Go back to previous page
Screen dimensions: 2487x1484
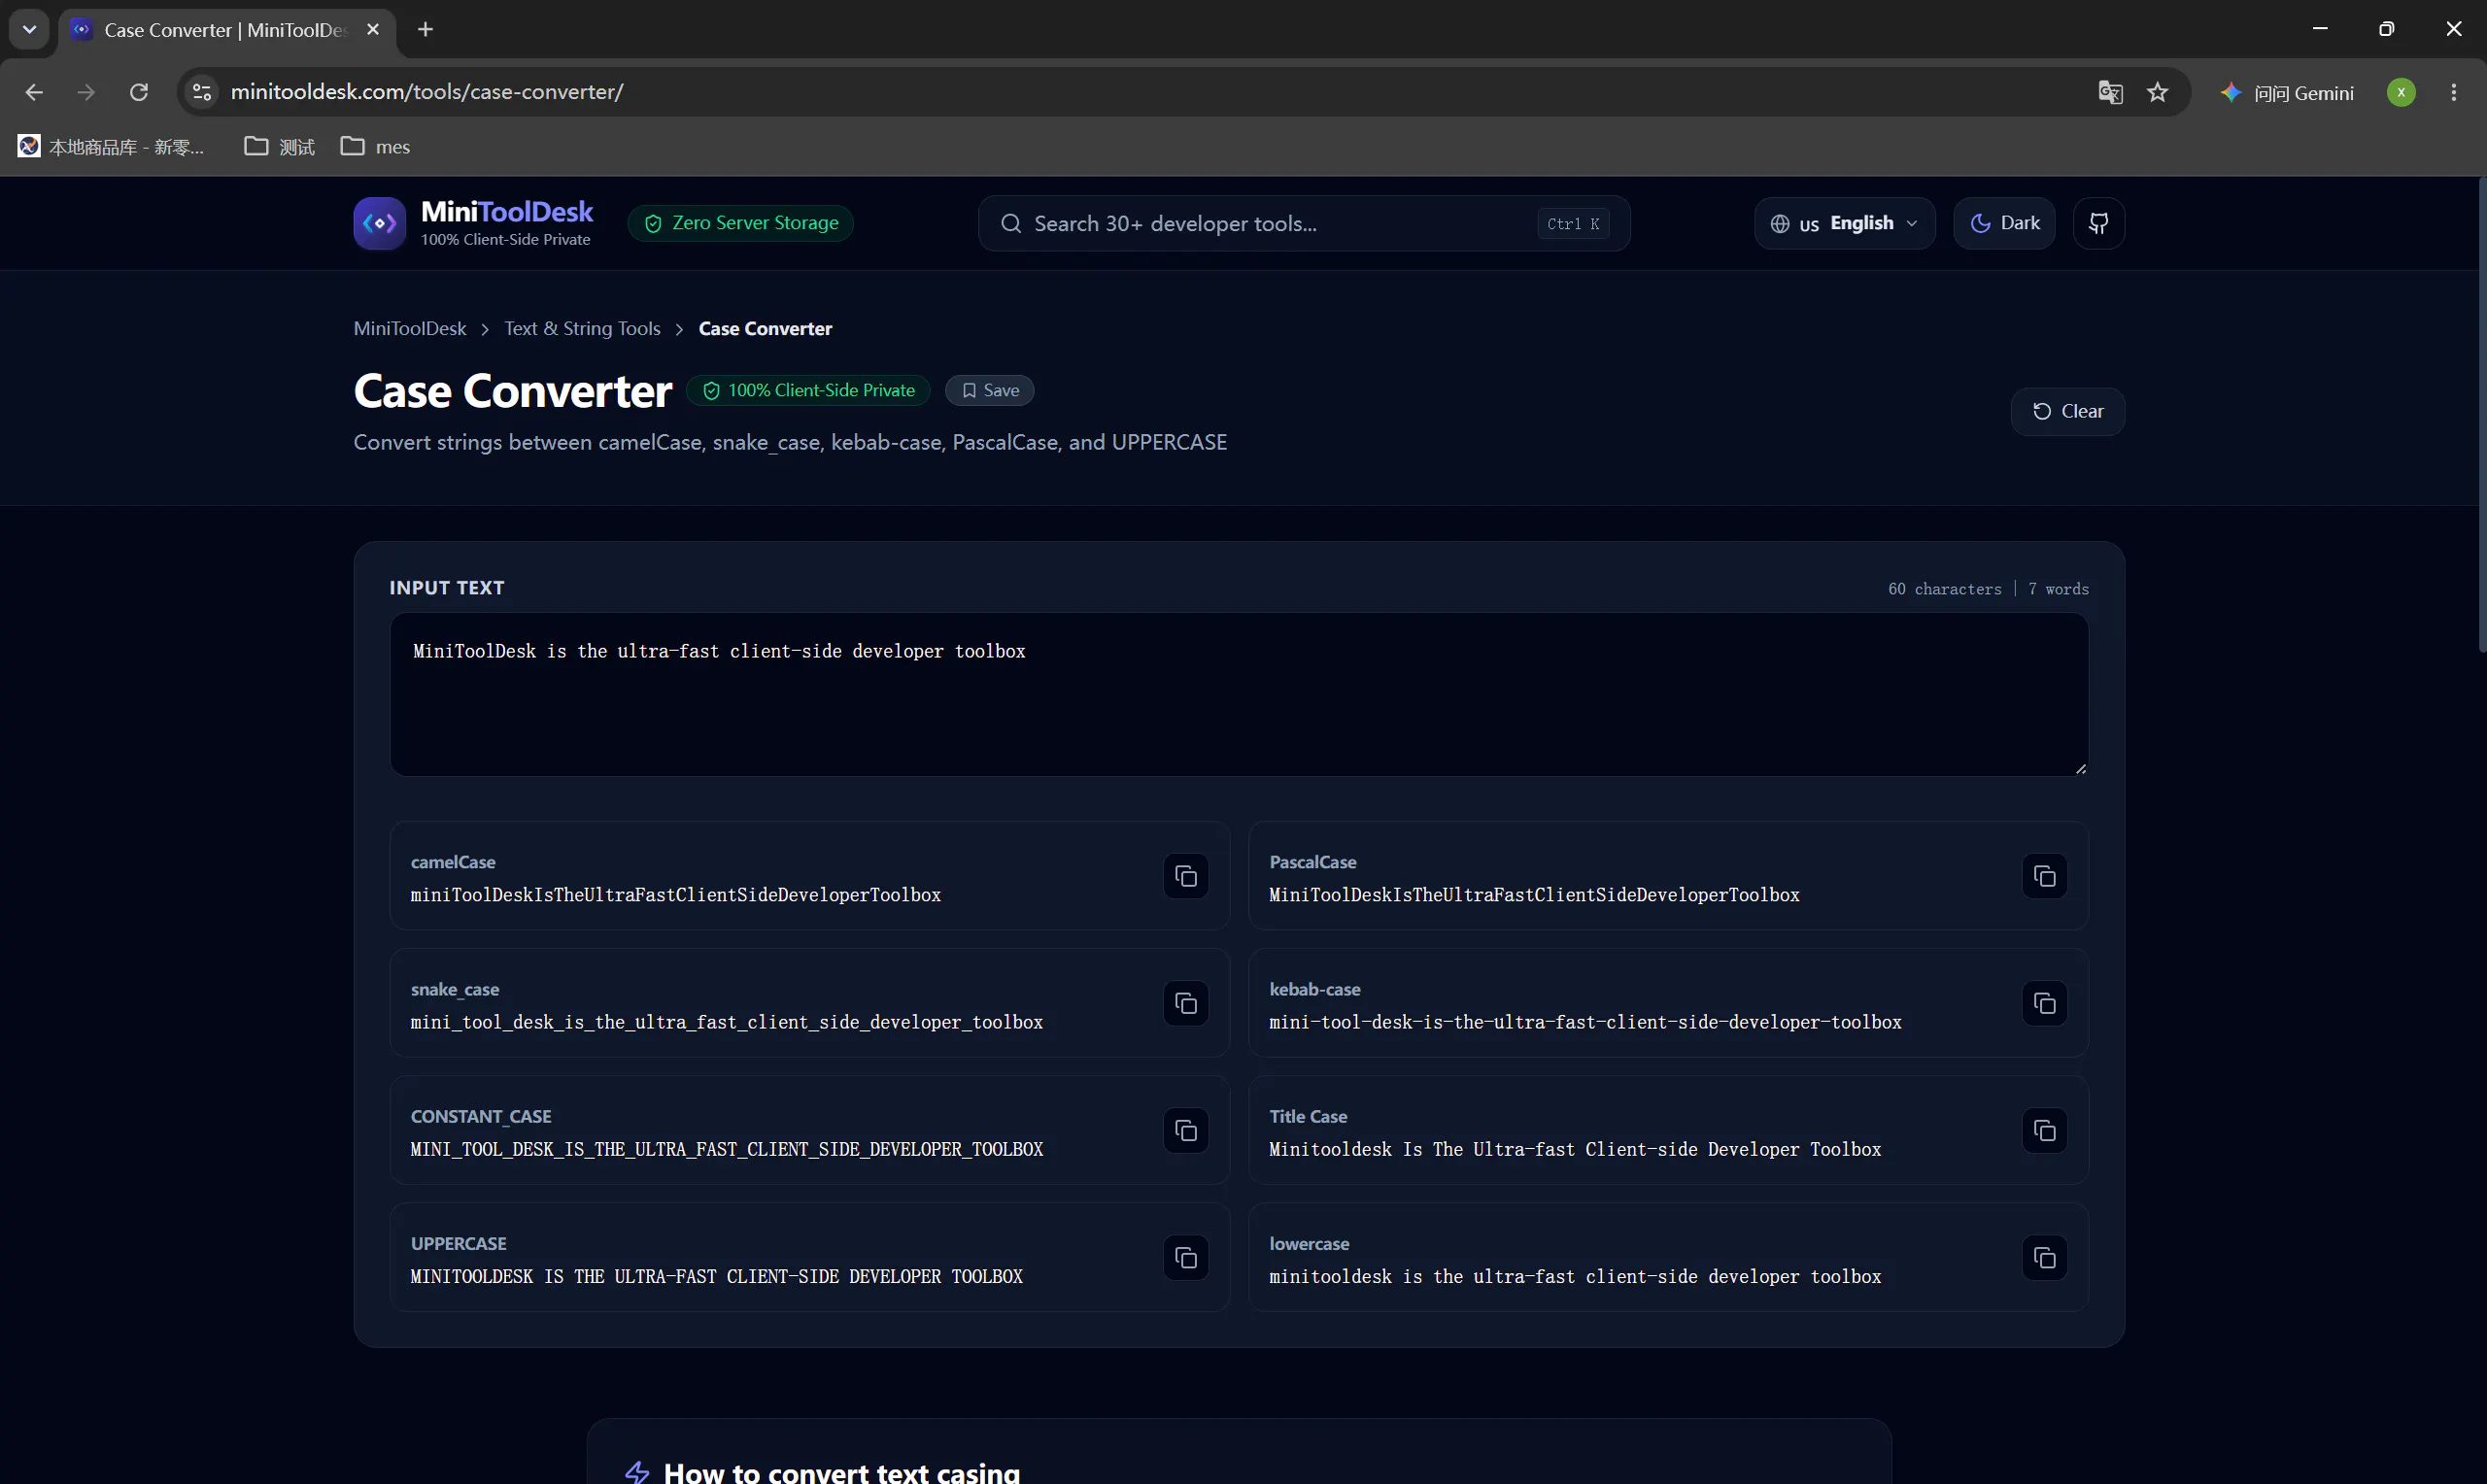point(34,92)
